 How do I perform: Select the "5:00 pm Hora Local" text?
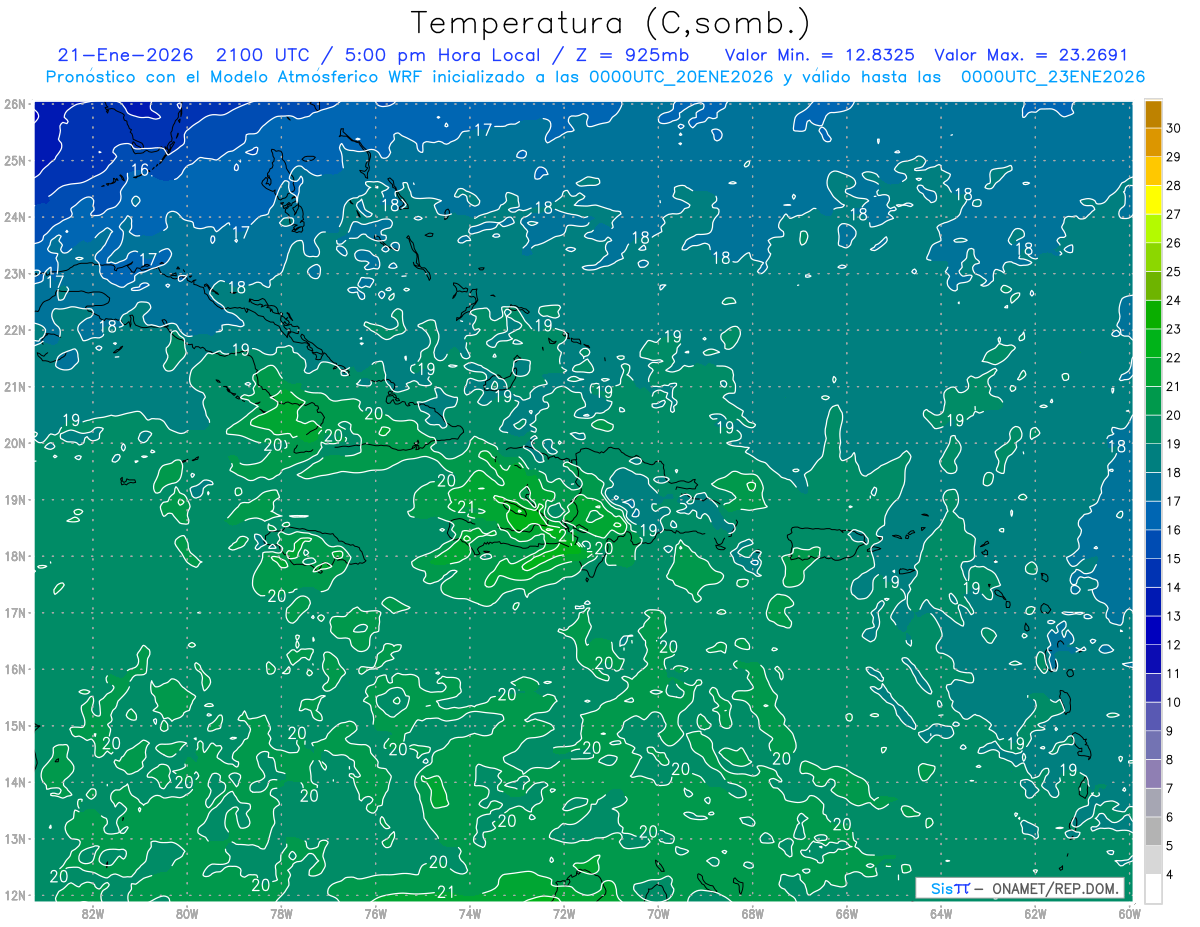coord(440,55)
